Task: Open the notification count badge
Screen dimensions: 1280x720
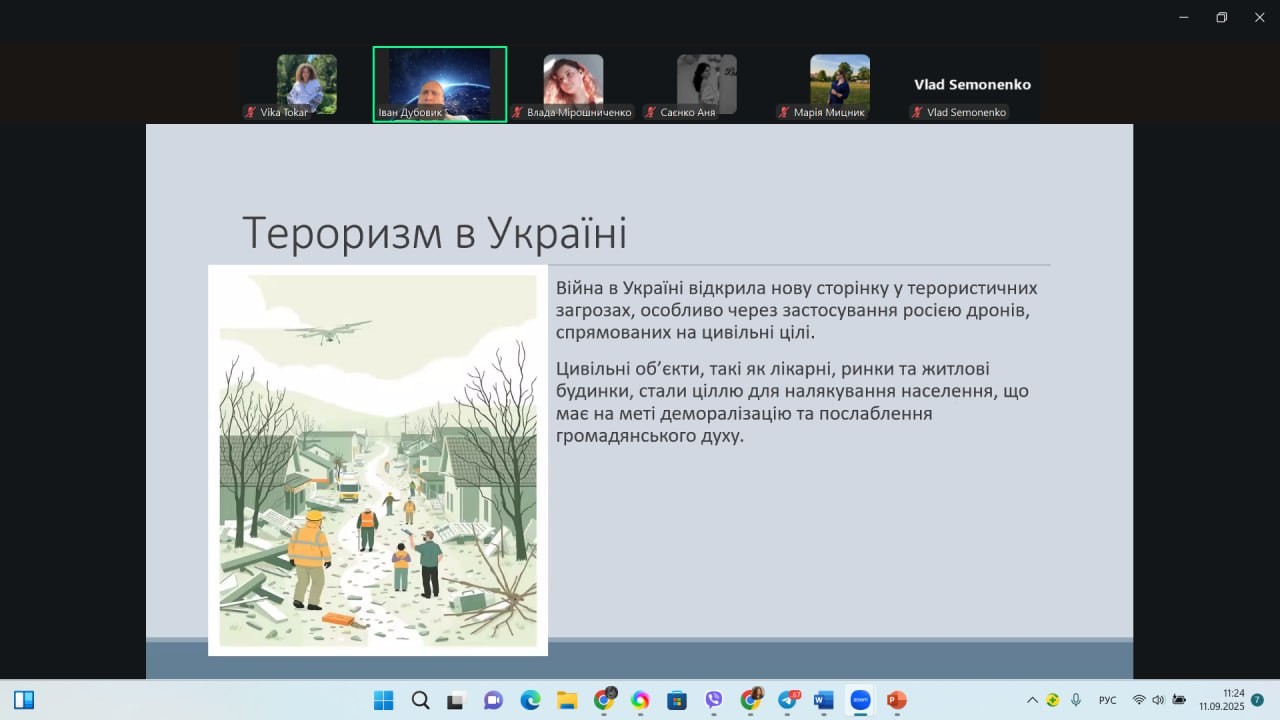Action: pos(1257,700)
